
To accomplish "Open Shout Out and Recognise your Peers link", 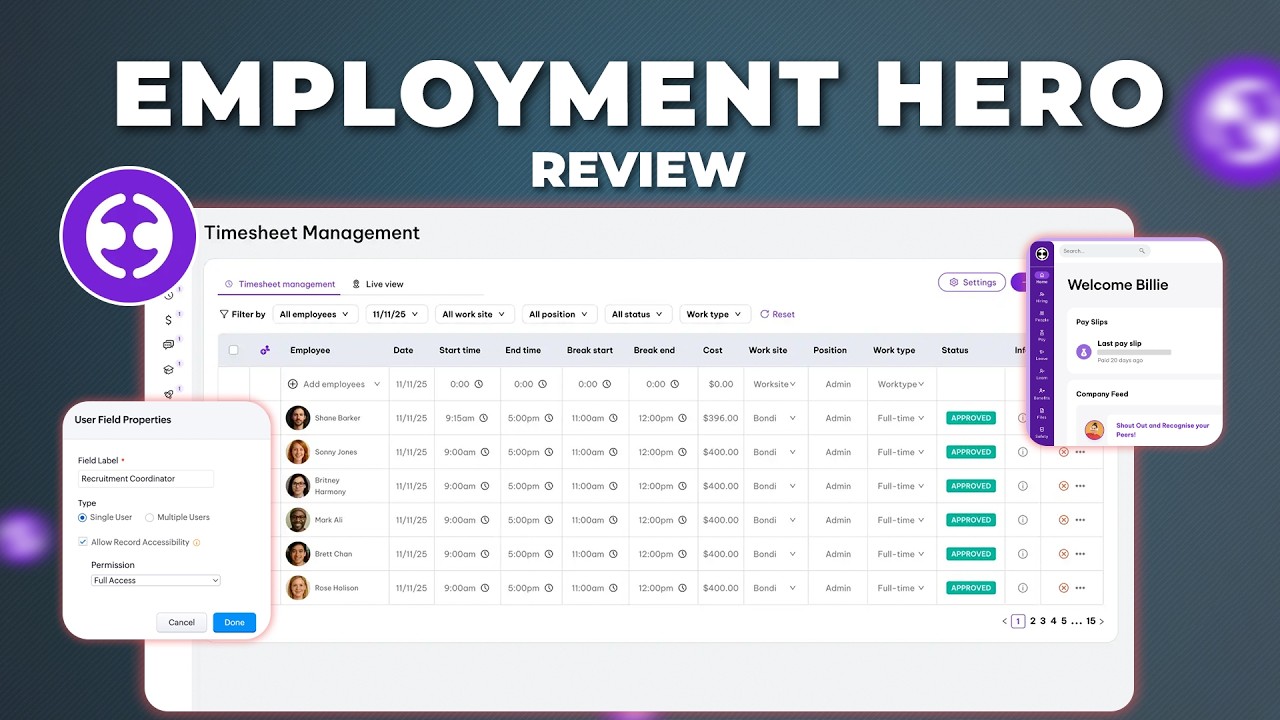I will tap(1162, 429).
